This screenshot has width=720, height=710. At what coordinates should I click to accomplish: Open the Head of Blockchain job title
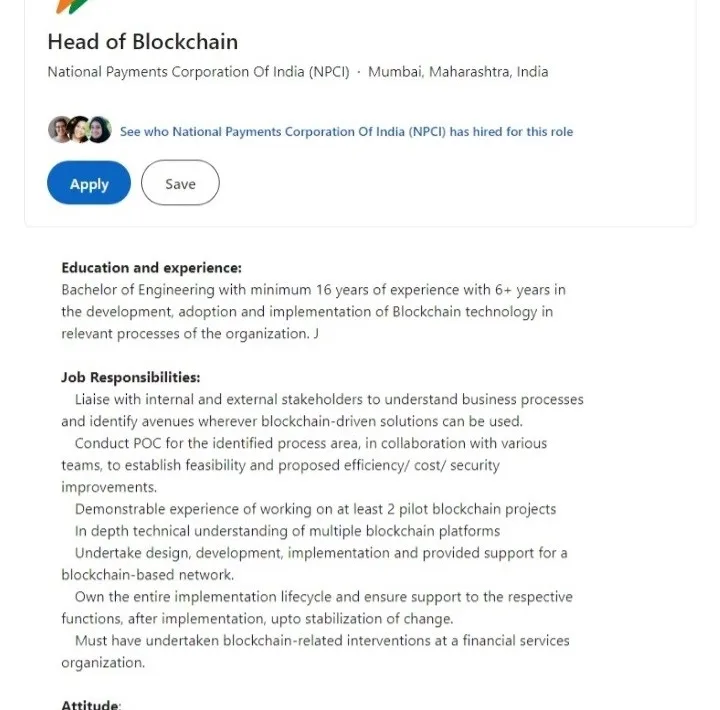tap(143, 42)
